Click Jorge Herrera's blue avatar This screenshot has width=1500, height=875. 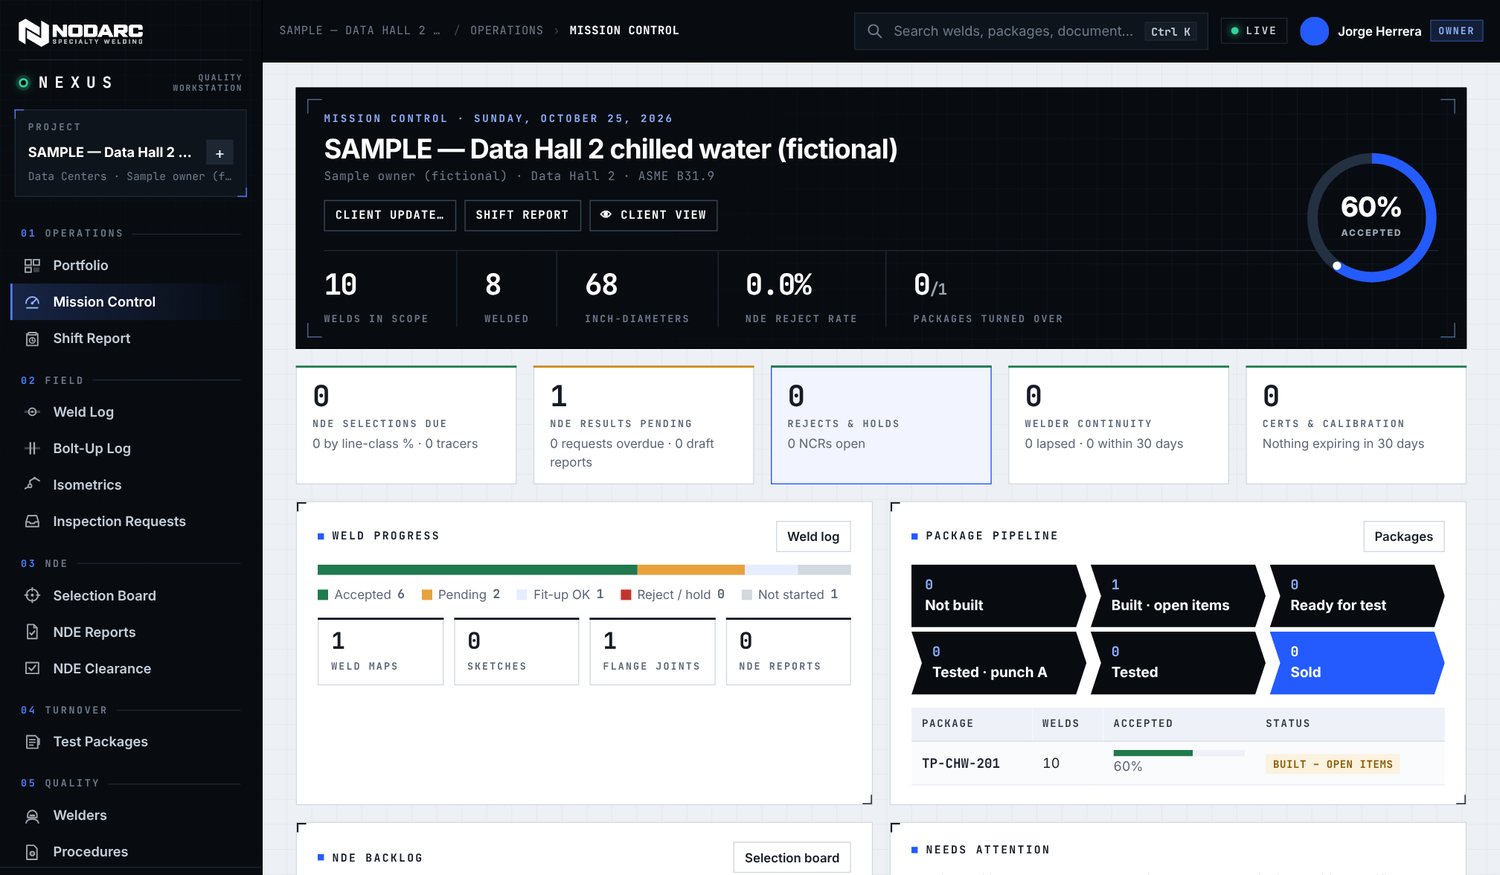pos(1314,31)
